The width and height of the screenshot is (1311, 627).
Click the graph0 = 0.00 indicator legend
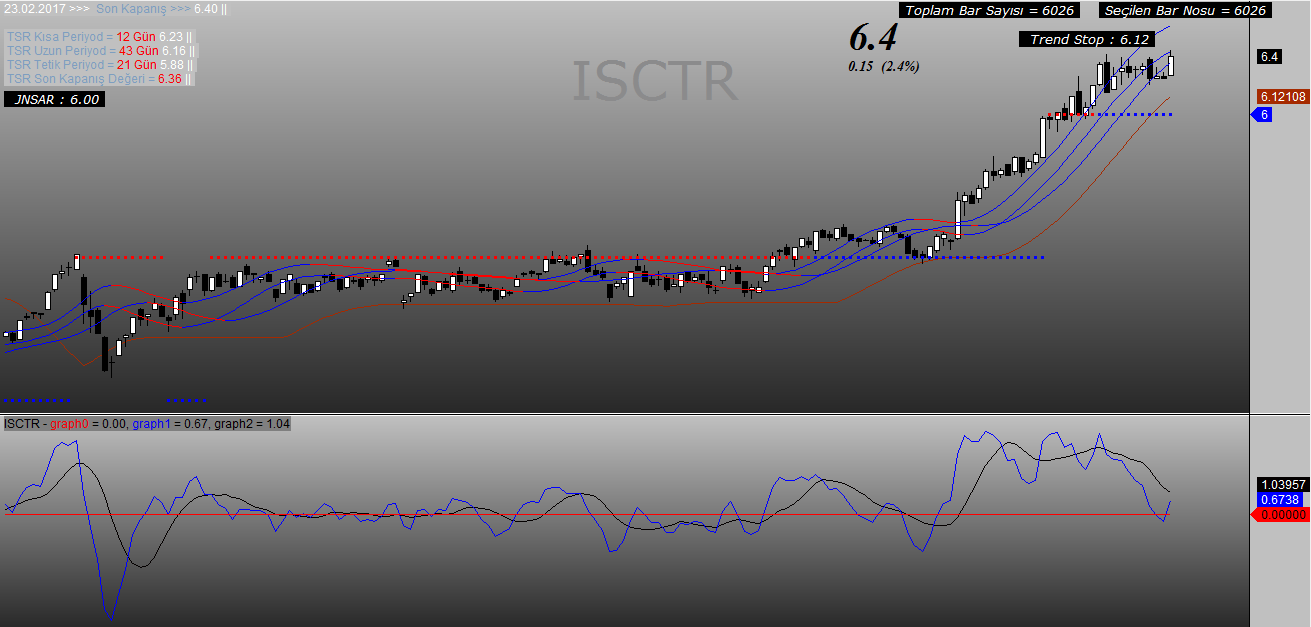click(89, 424)
